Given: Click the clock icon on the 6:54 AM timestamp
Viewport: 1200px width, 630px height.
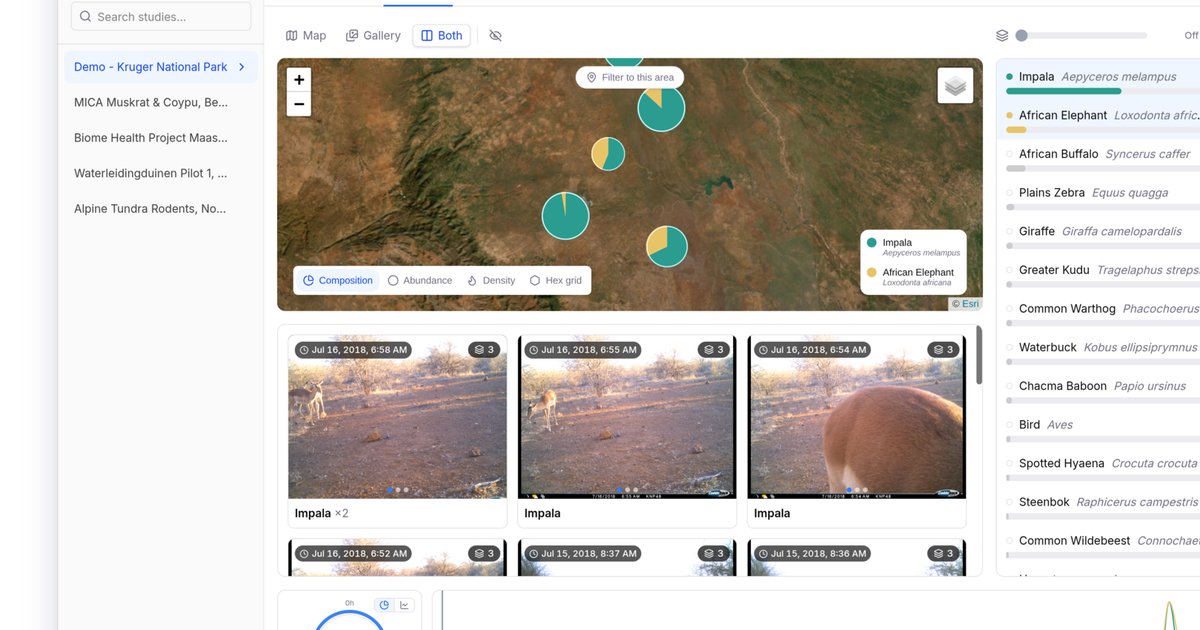Looking at the screenshot, I should point(764,350).
